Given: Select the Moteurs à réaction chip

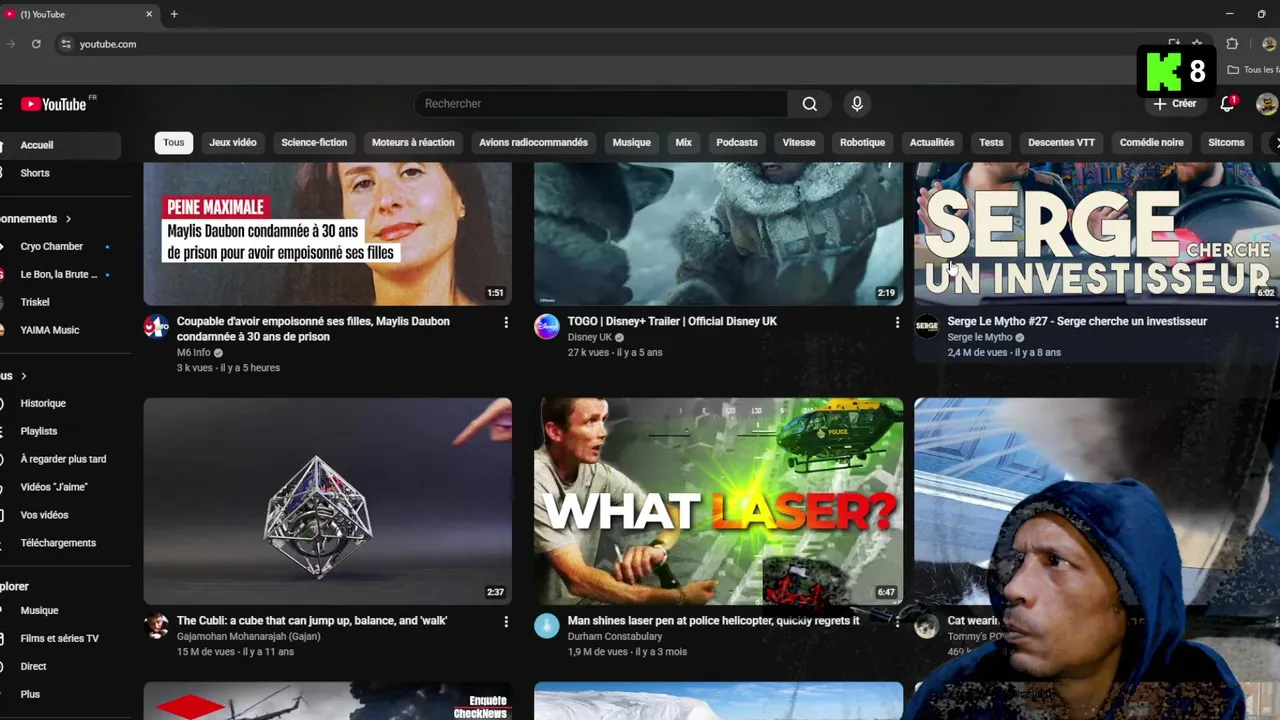Looking at the screenshot, I should point(413,142).
